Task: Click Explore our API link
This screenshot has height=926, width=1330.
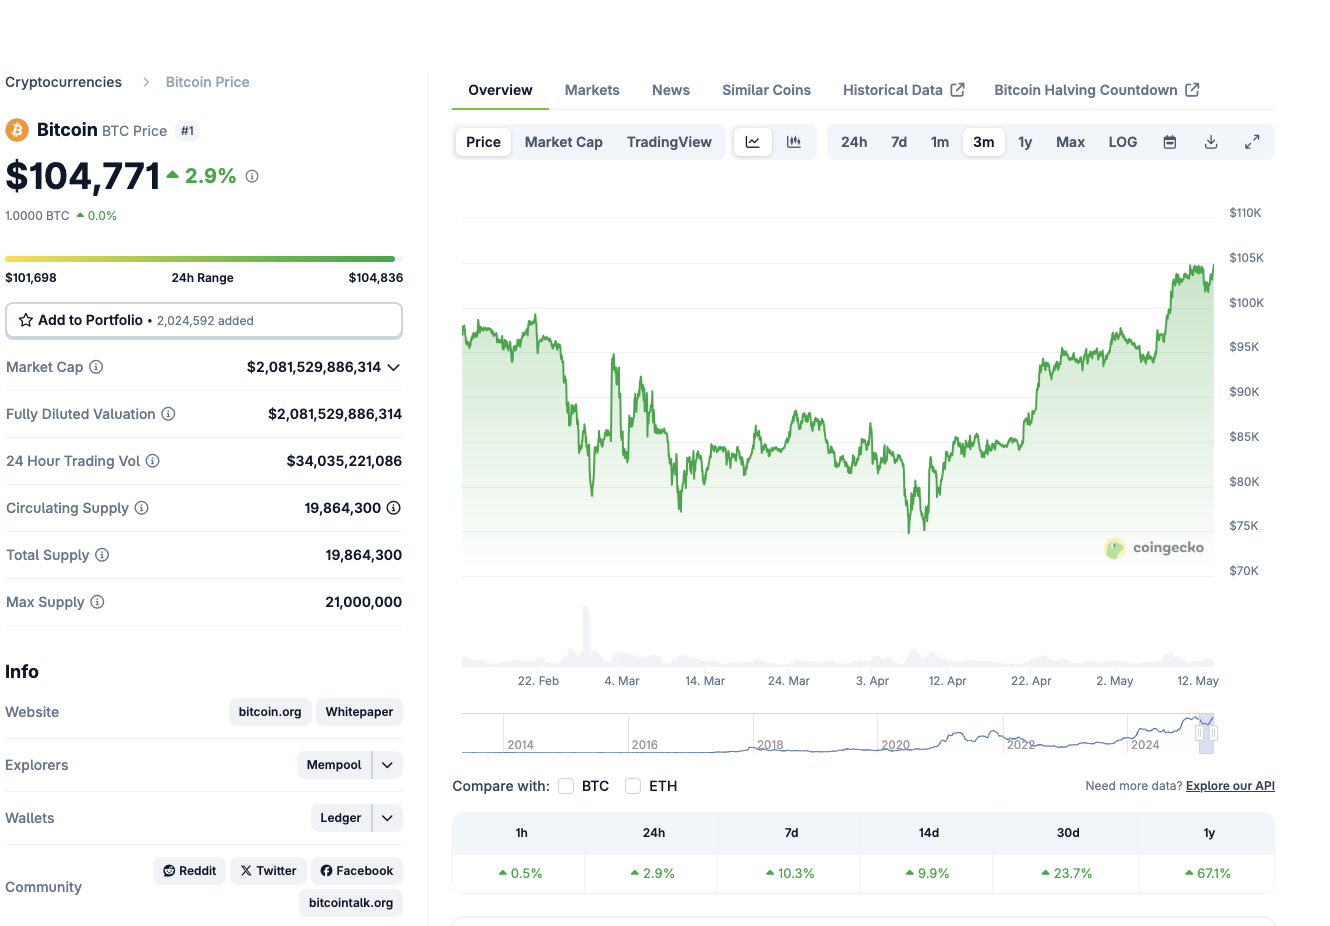Action: [x=1230, y=786]
